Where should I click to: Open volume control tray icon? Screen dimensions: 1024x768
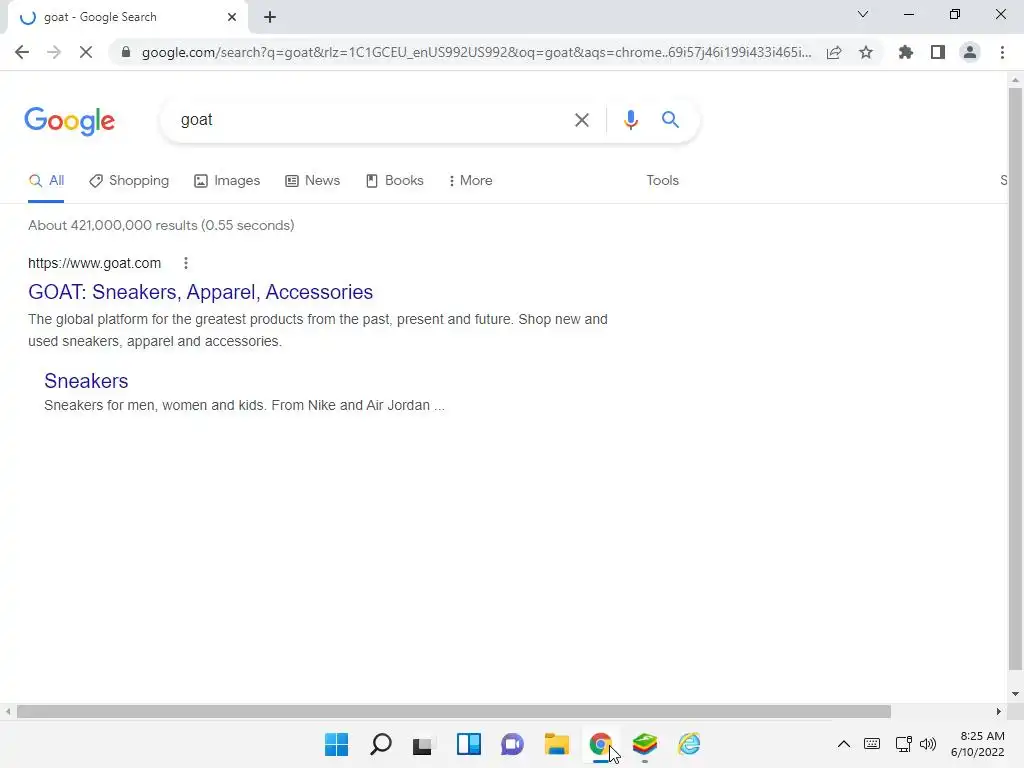click(928, 744)
